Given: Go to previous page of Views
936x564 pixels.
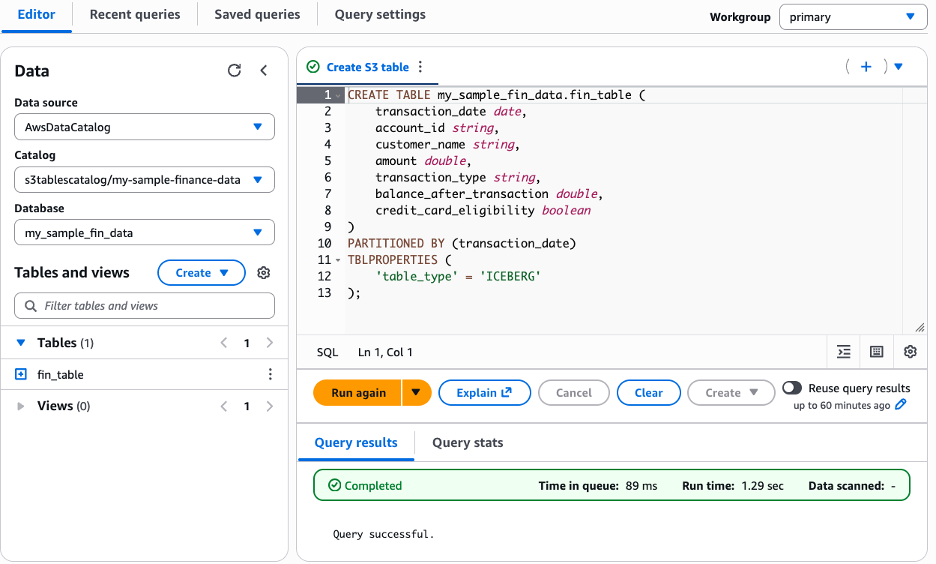Looking at the screenshot, I should coord(224,406).
